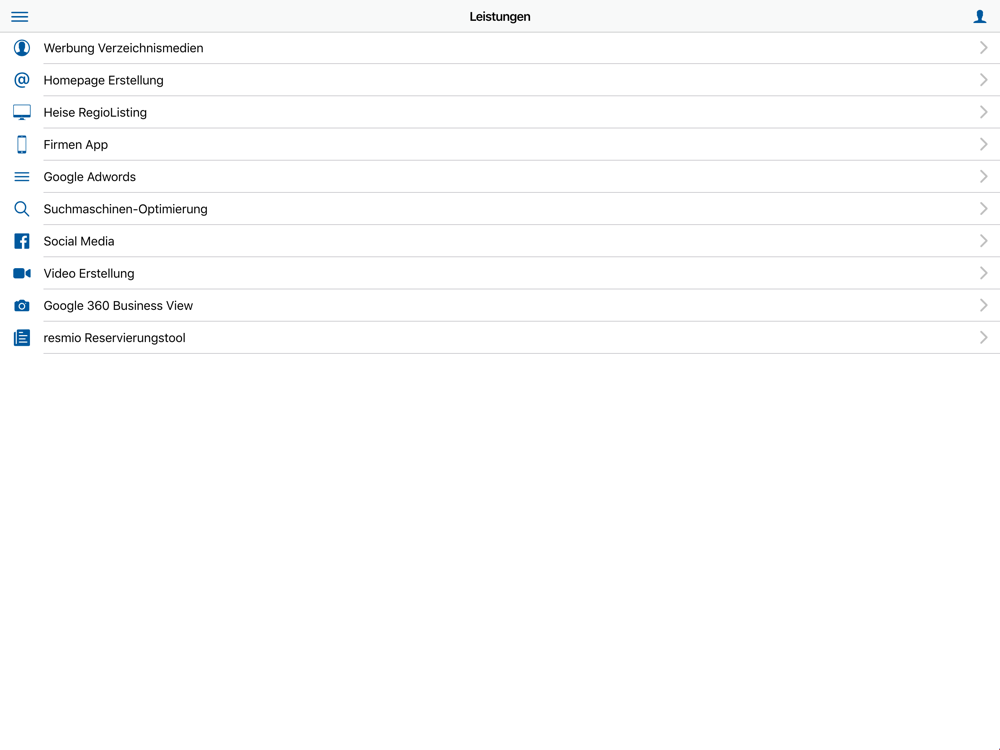
Task: Select the Homepage Erstellung entry
Action: (x=500, y=80)
